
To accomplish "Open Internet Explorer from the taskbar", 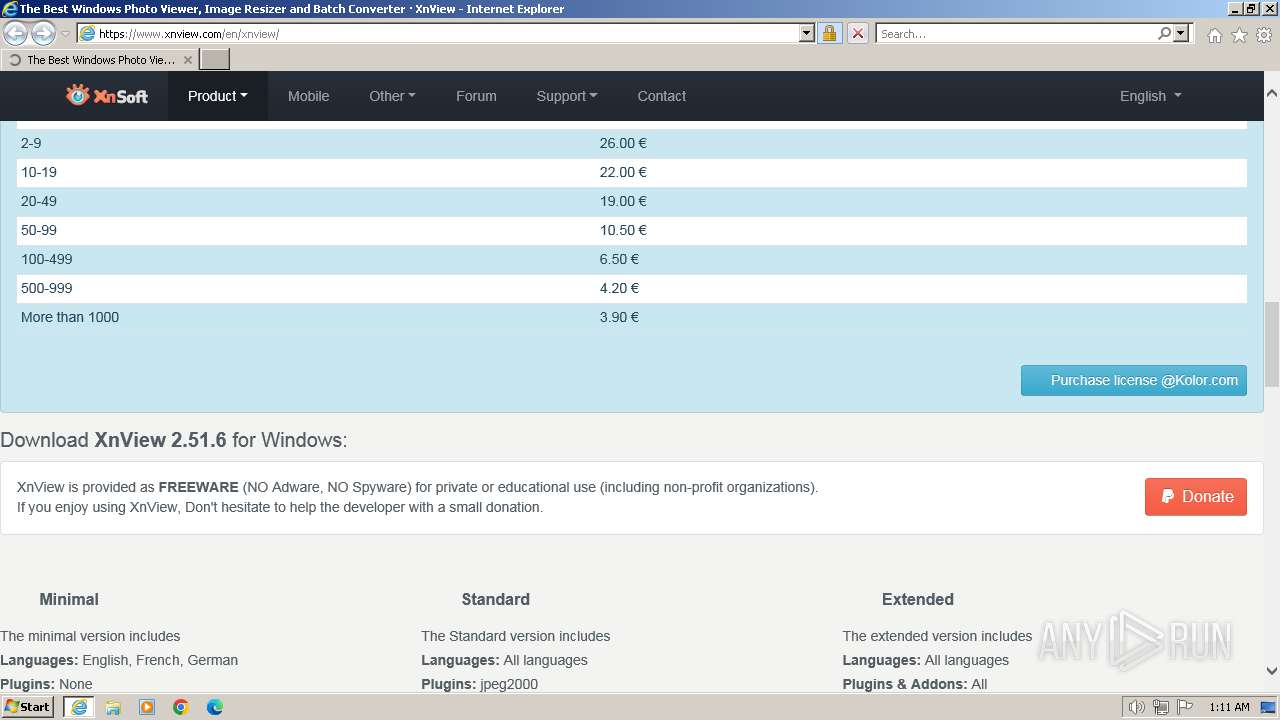I will coord(79,707).
